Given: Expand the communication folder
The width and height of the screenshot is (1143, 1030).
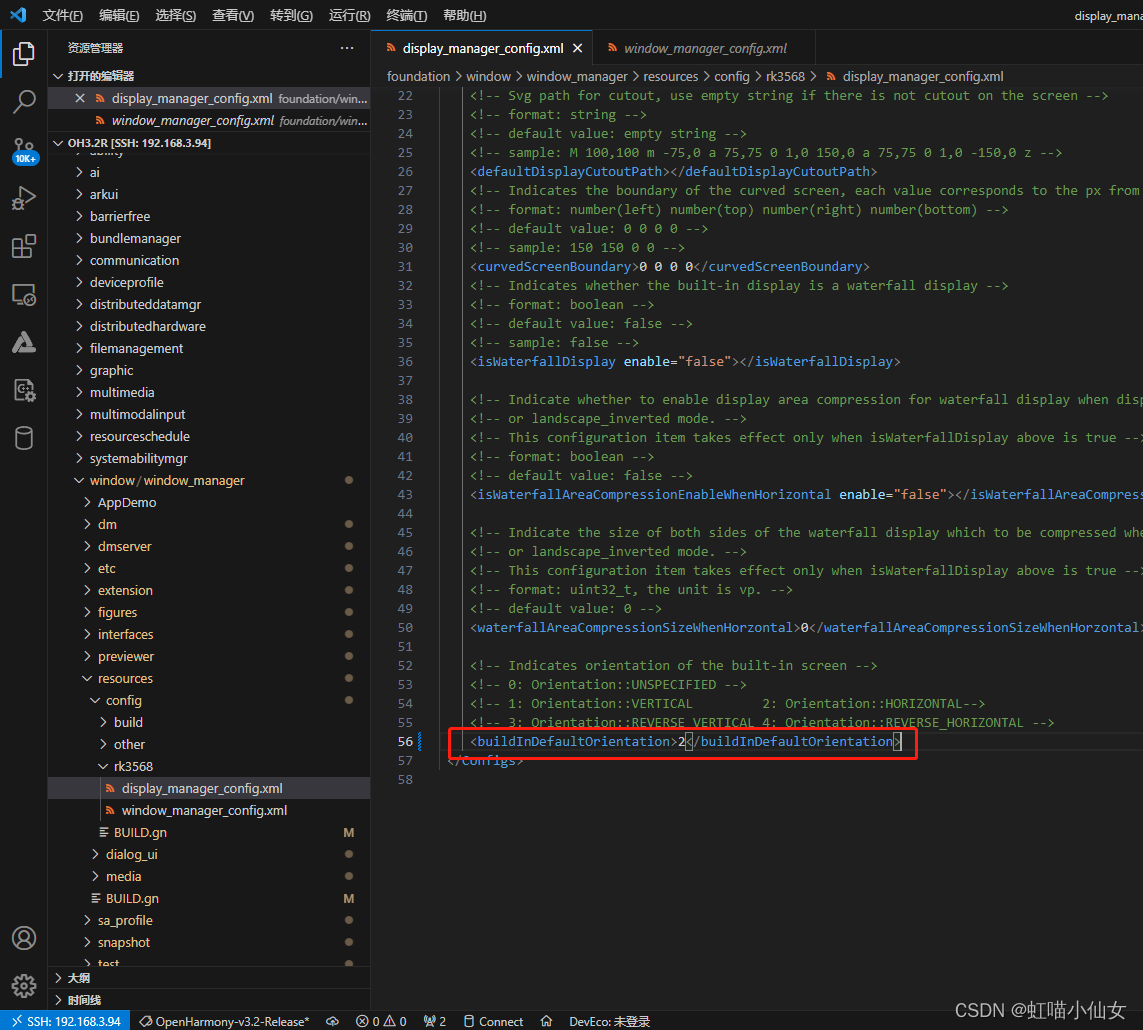Looking at the screenshot, I should [x=208, y=260].
